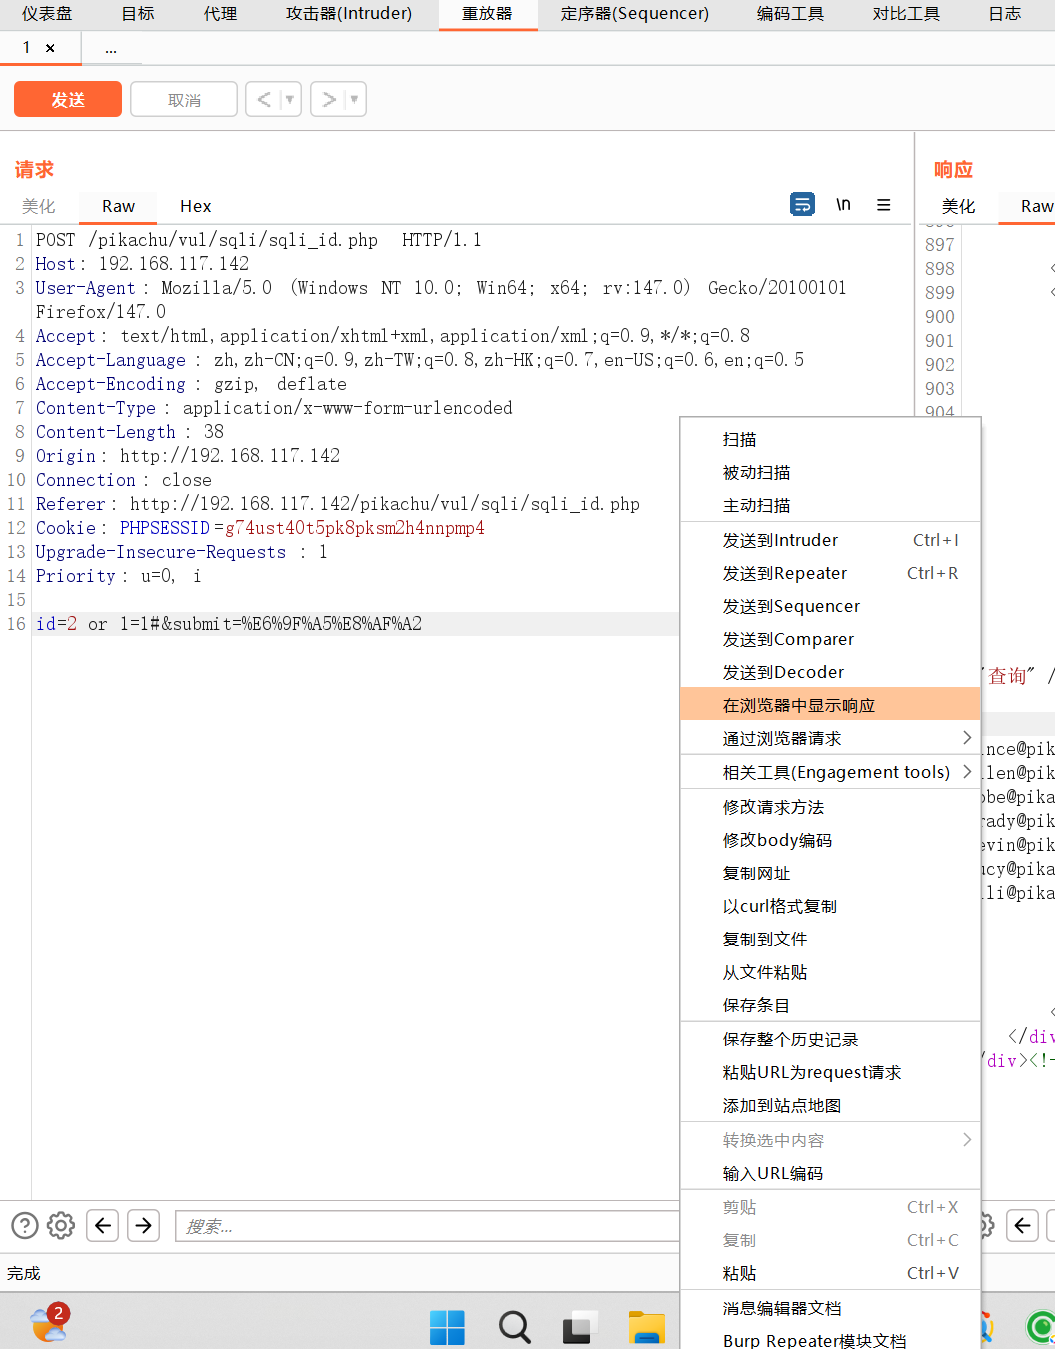
Task: Click the request search input field
Action: 428,1226
